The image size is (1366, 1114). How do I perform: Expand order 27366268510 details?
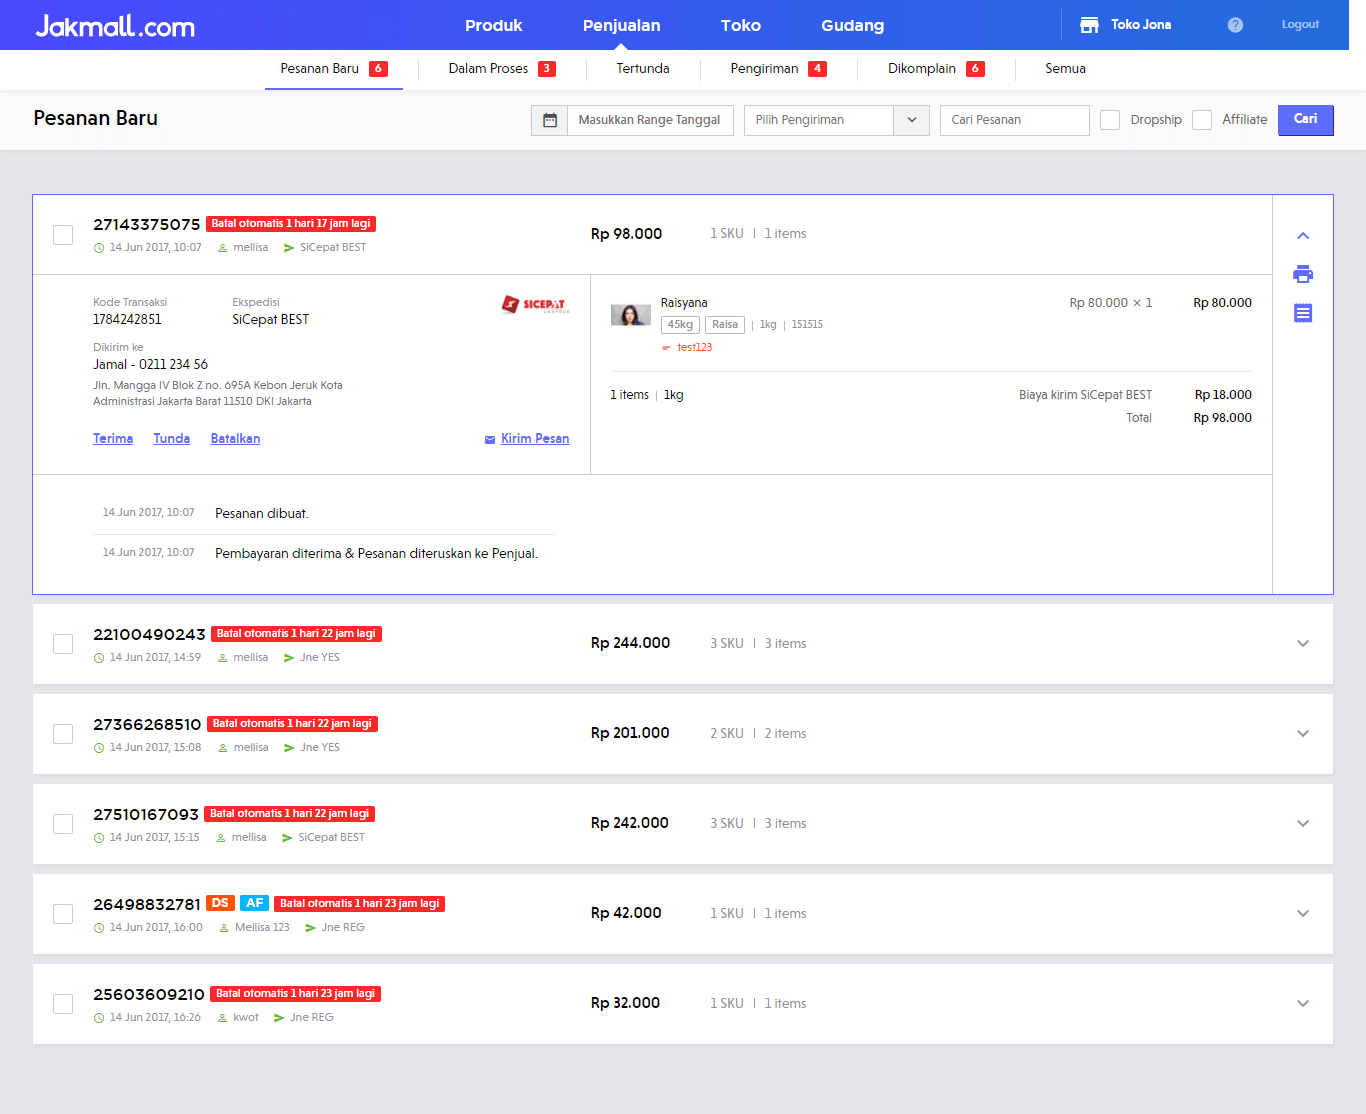point(1303,734)
